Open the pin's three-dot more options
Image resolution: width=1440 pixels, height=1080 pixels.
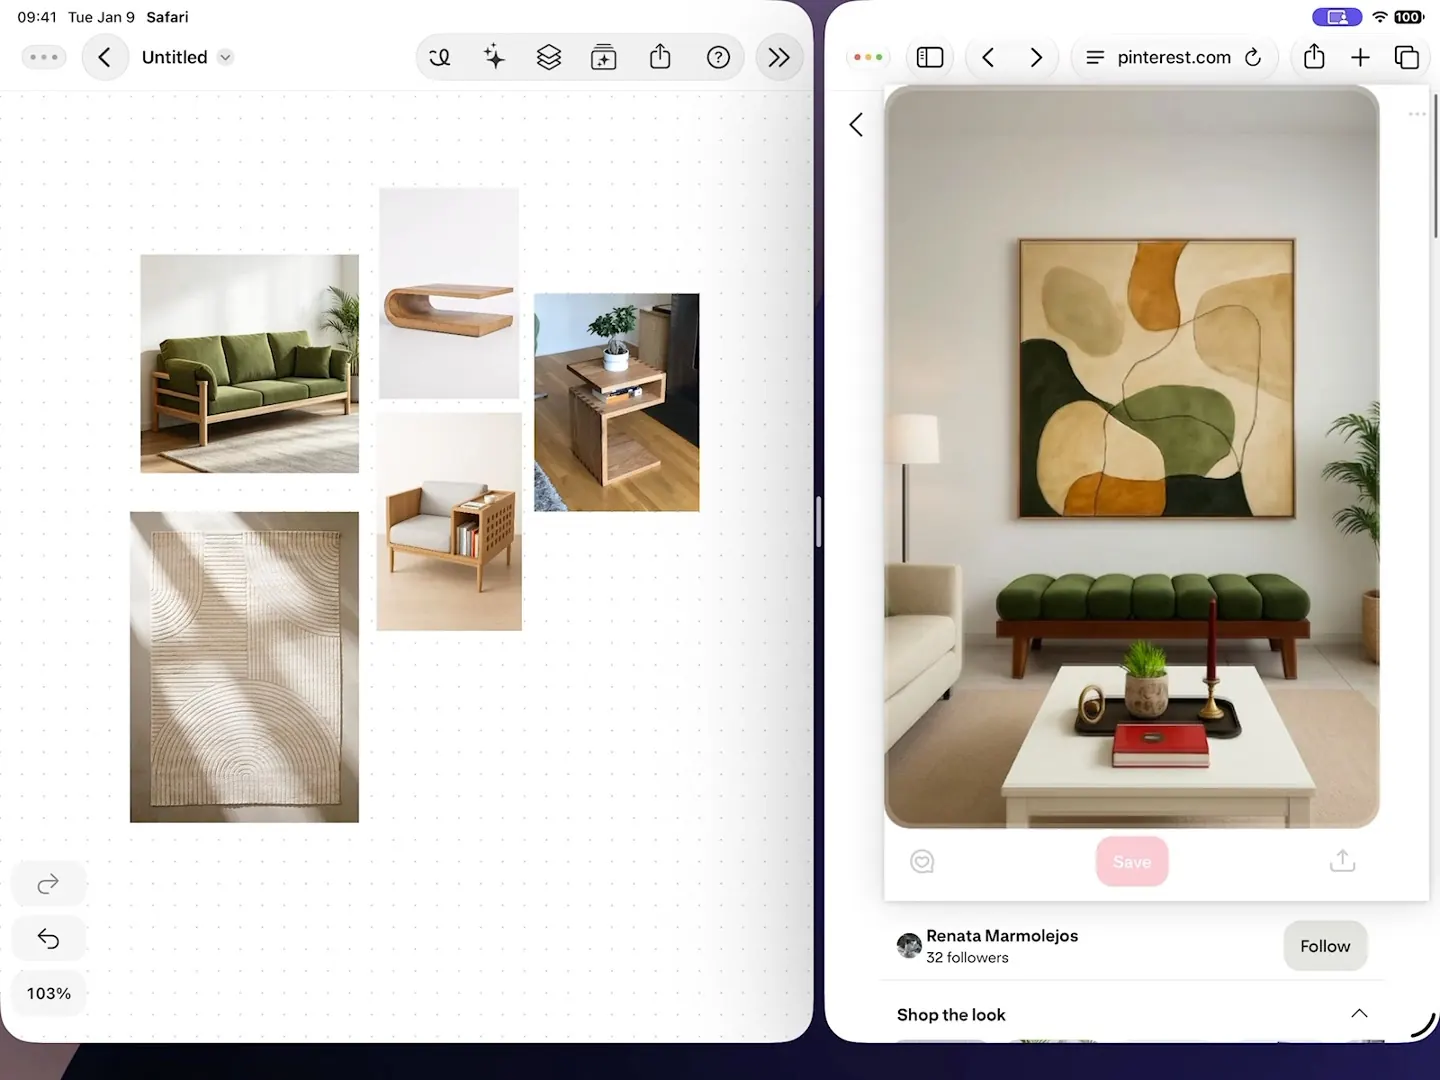click(x=1417, y=114)
